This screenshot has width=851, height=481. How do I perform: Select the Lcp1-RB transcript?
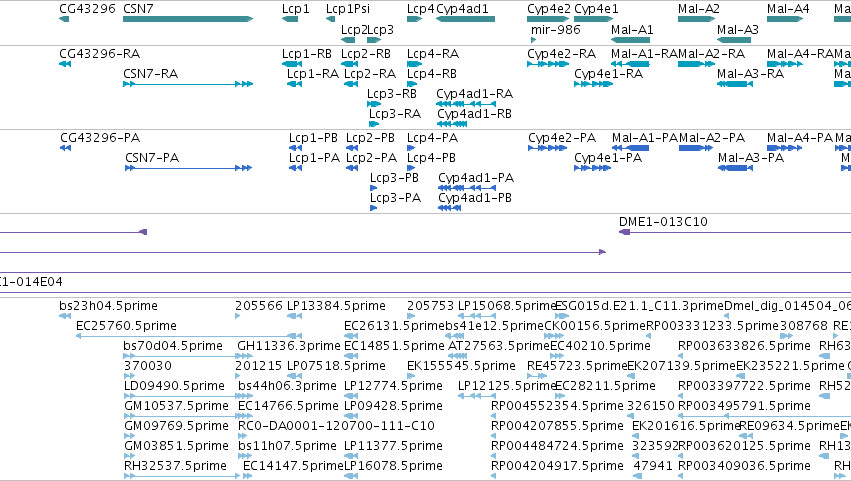[x=292, y=64]
